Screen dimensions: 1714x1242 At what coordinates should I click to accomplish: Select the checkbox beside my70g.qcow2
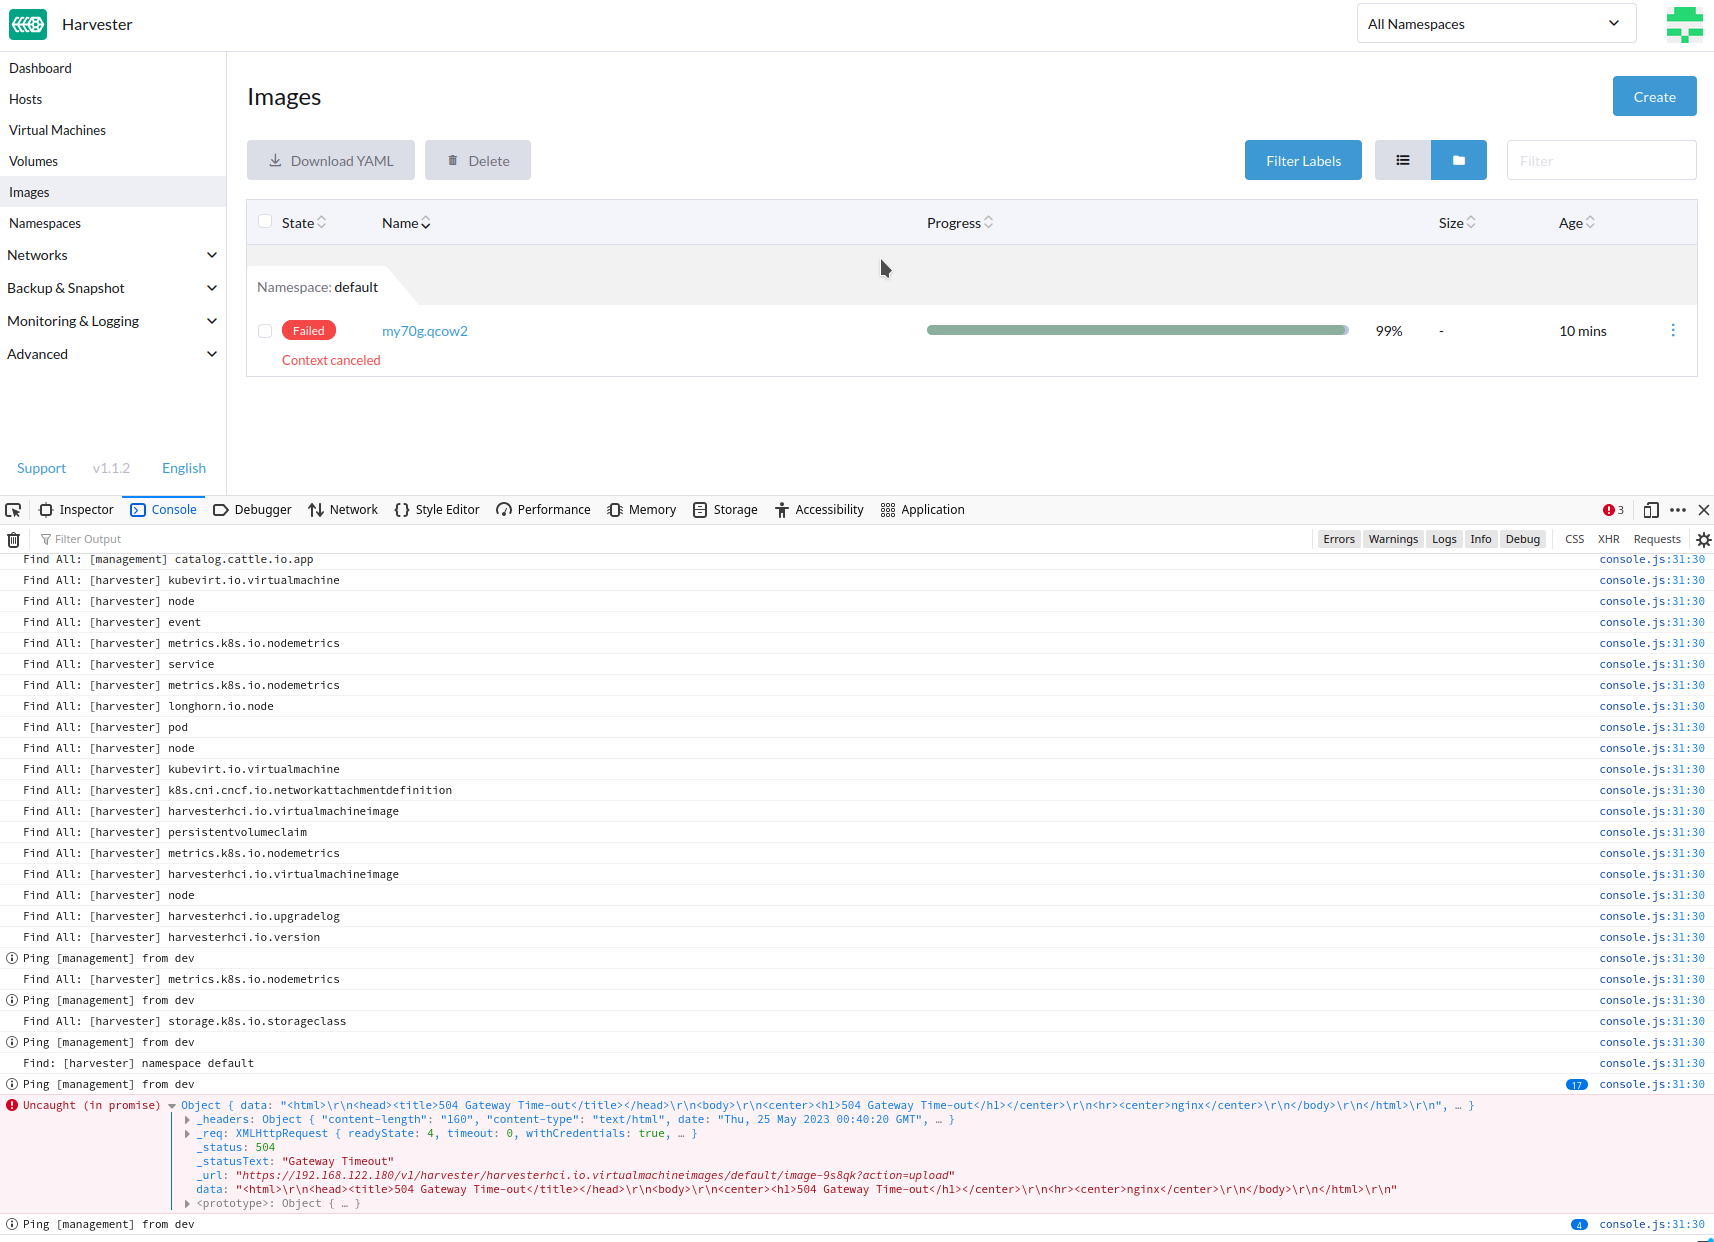(x=264, y=330)
